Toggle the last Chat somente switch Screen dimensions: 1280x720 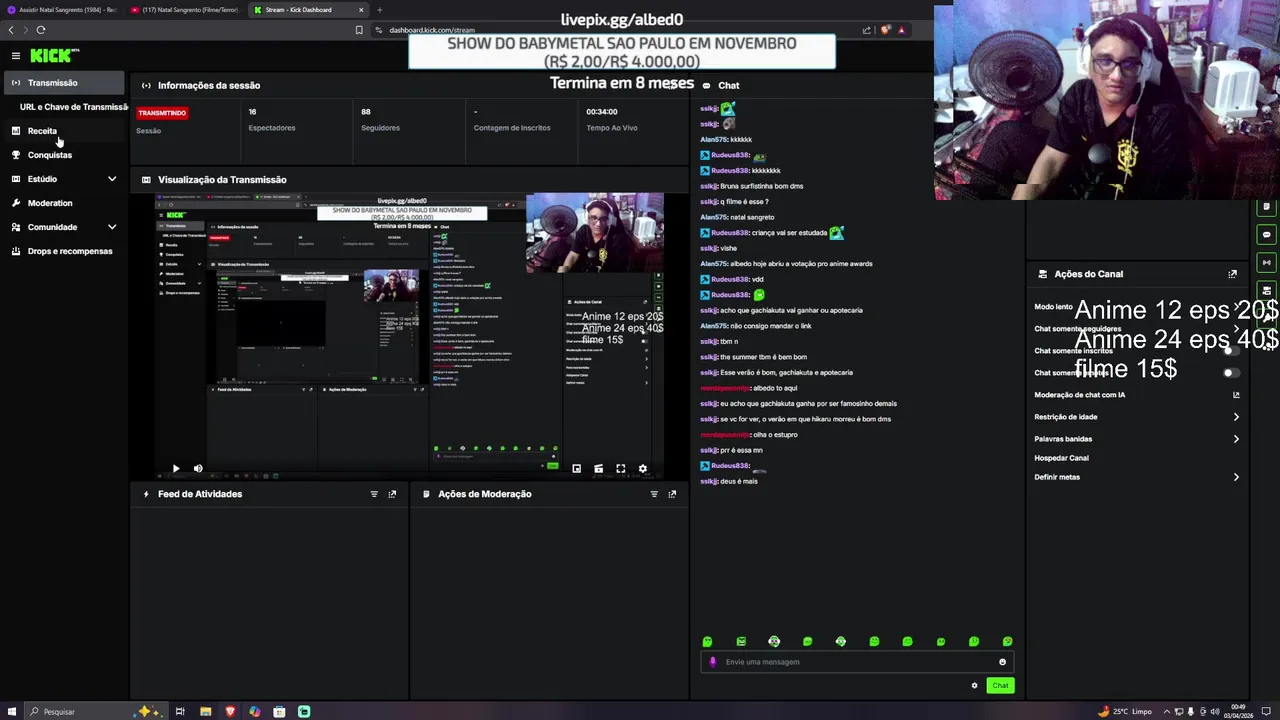[x=1231, y=373]
